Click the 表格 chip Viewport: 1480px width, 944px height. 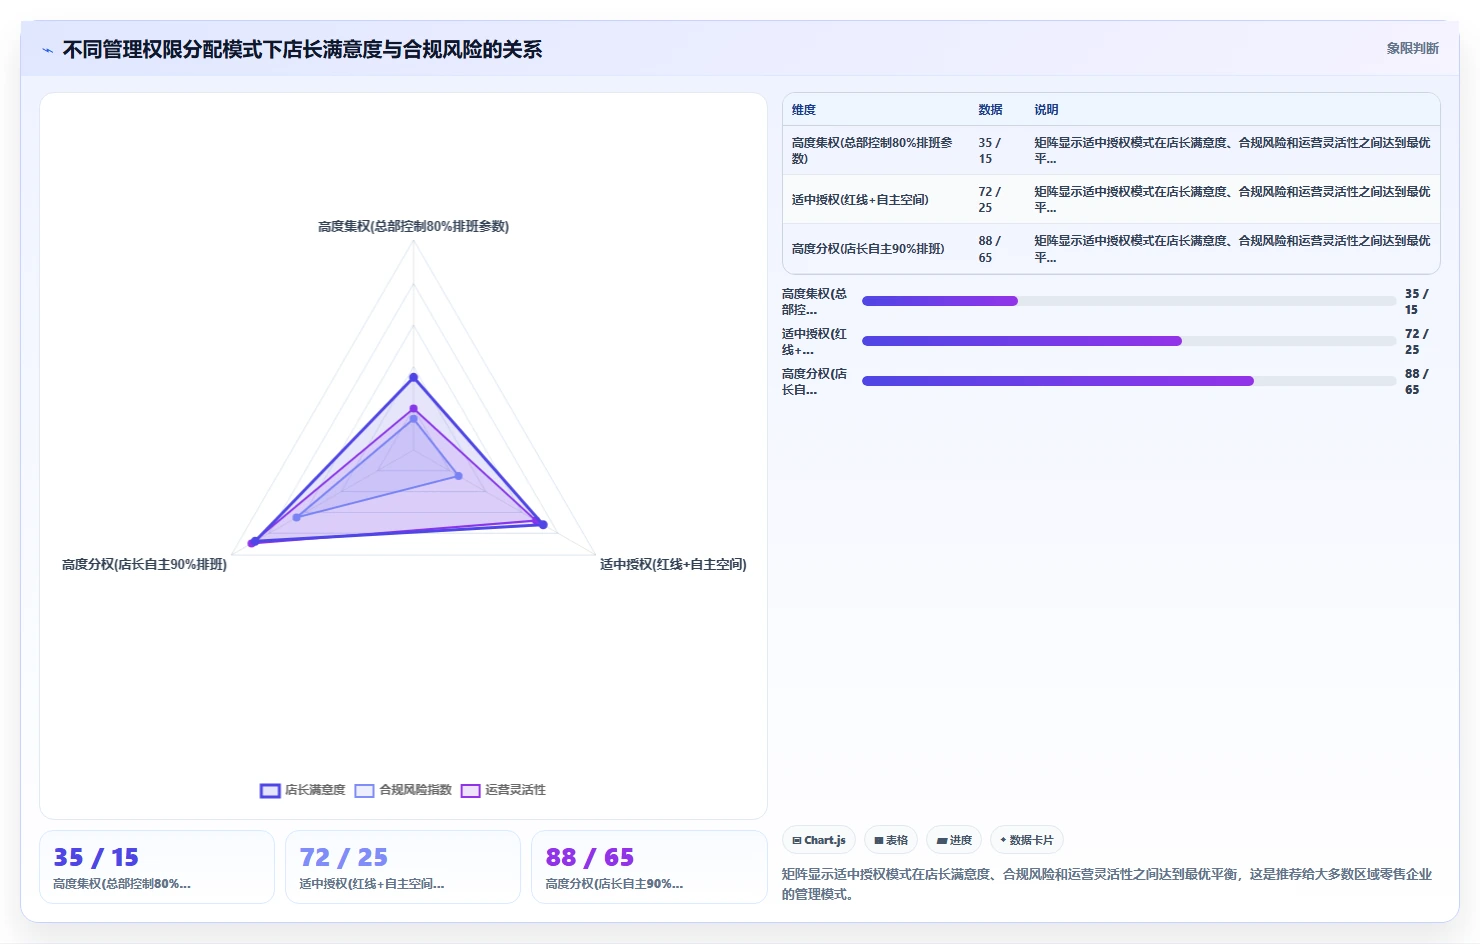[x=891, y=840]
